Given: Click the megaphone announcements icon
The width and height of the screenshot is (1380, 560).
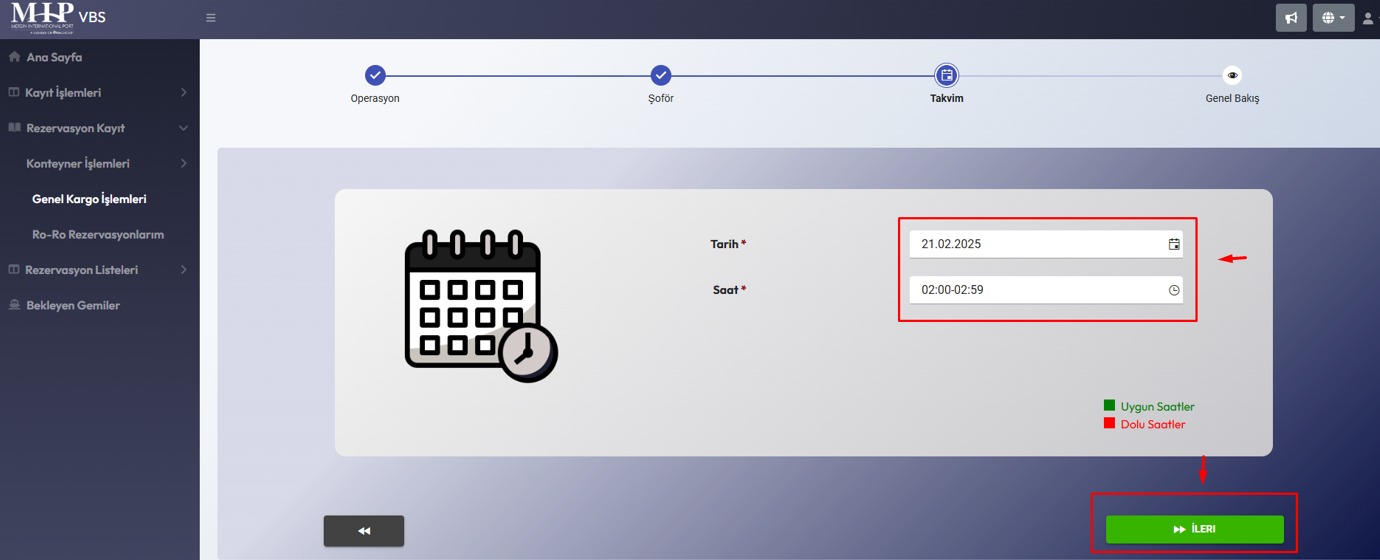Looking at the screenshot, I should [x=1291, y=18].
